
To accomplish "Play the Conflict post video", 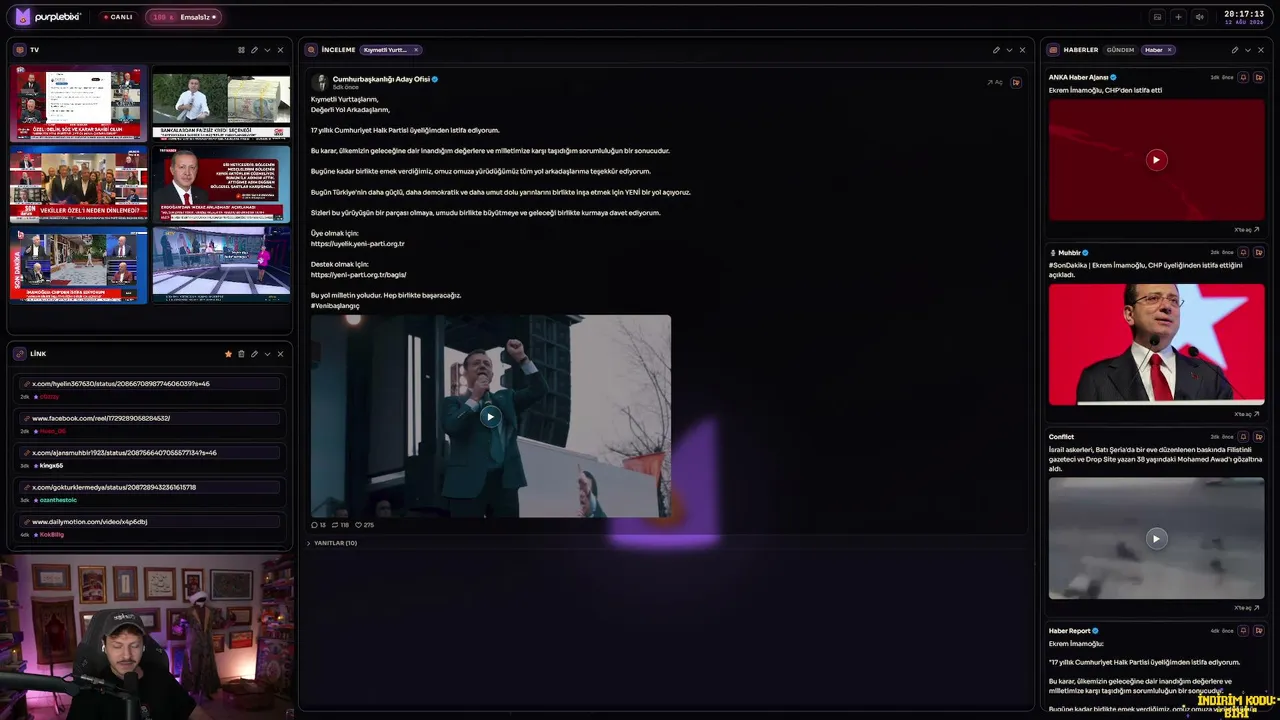I will click(1156, 538).
